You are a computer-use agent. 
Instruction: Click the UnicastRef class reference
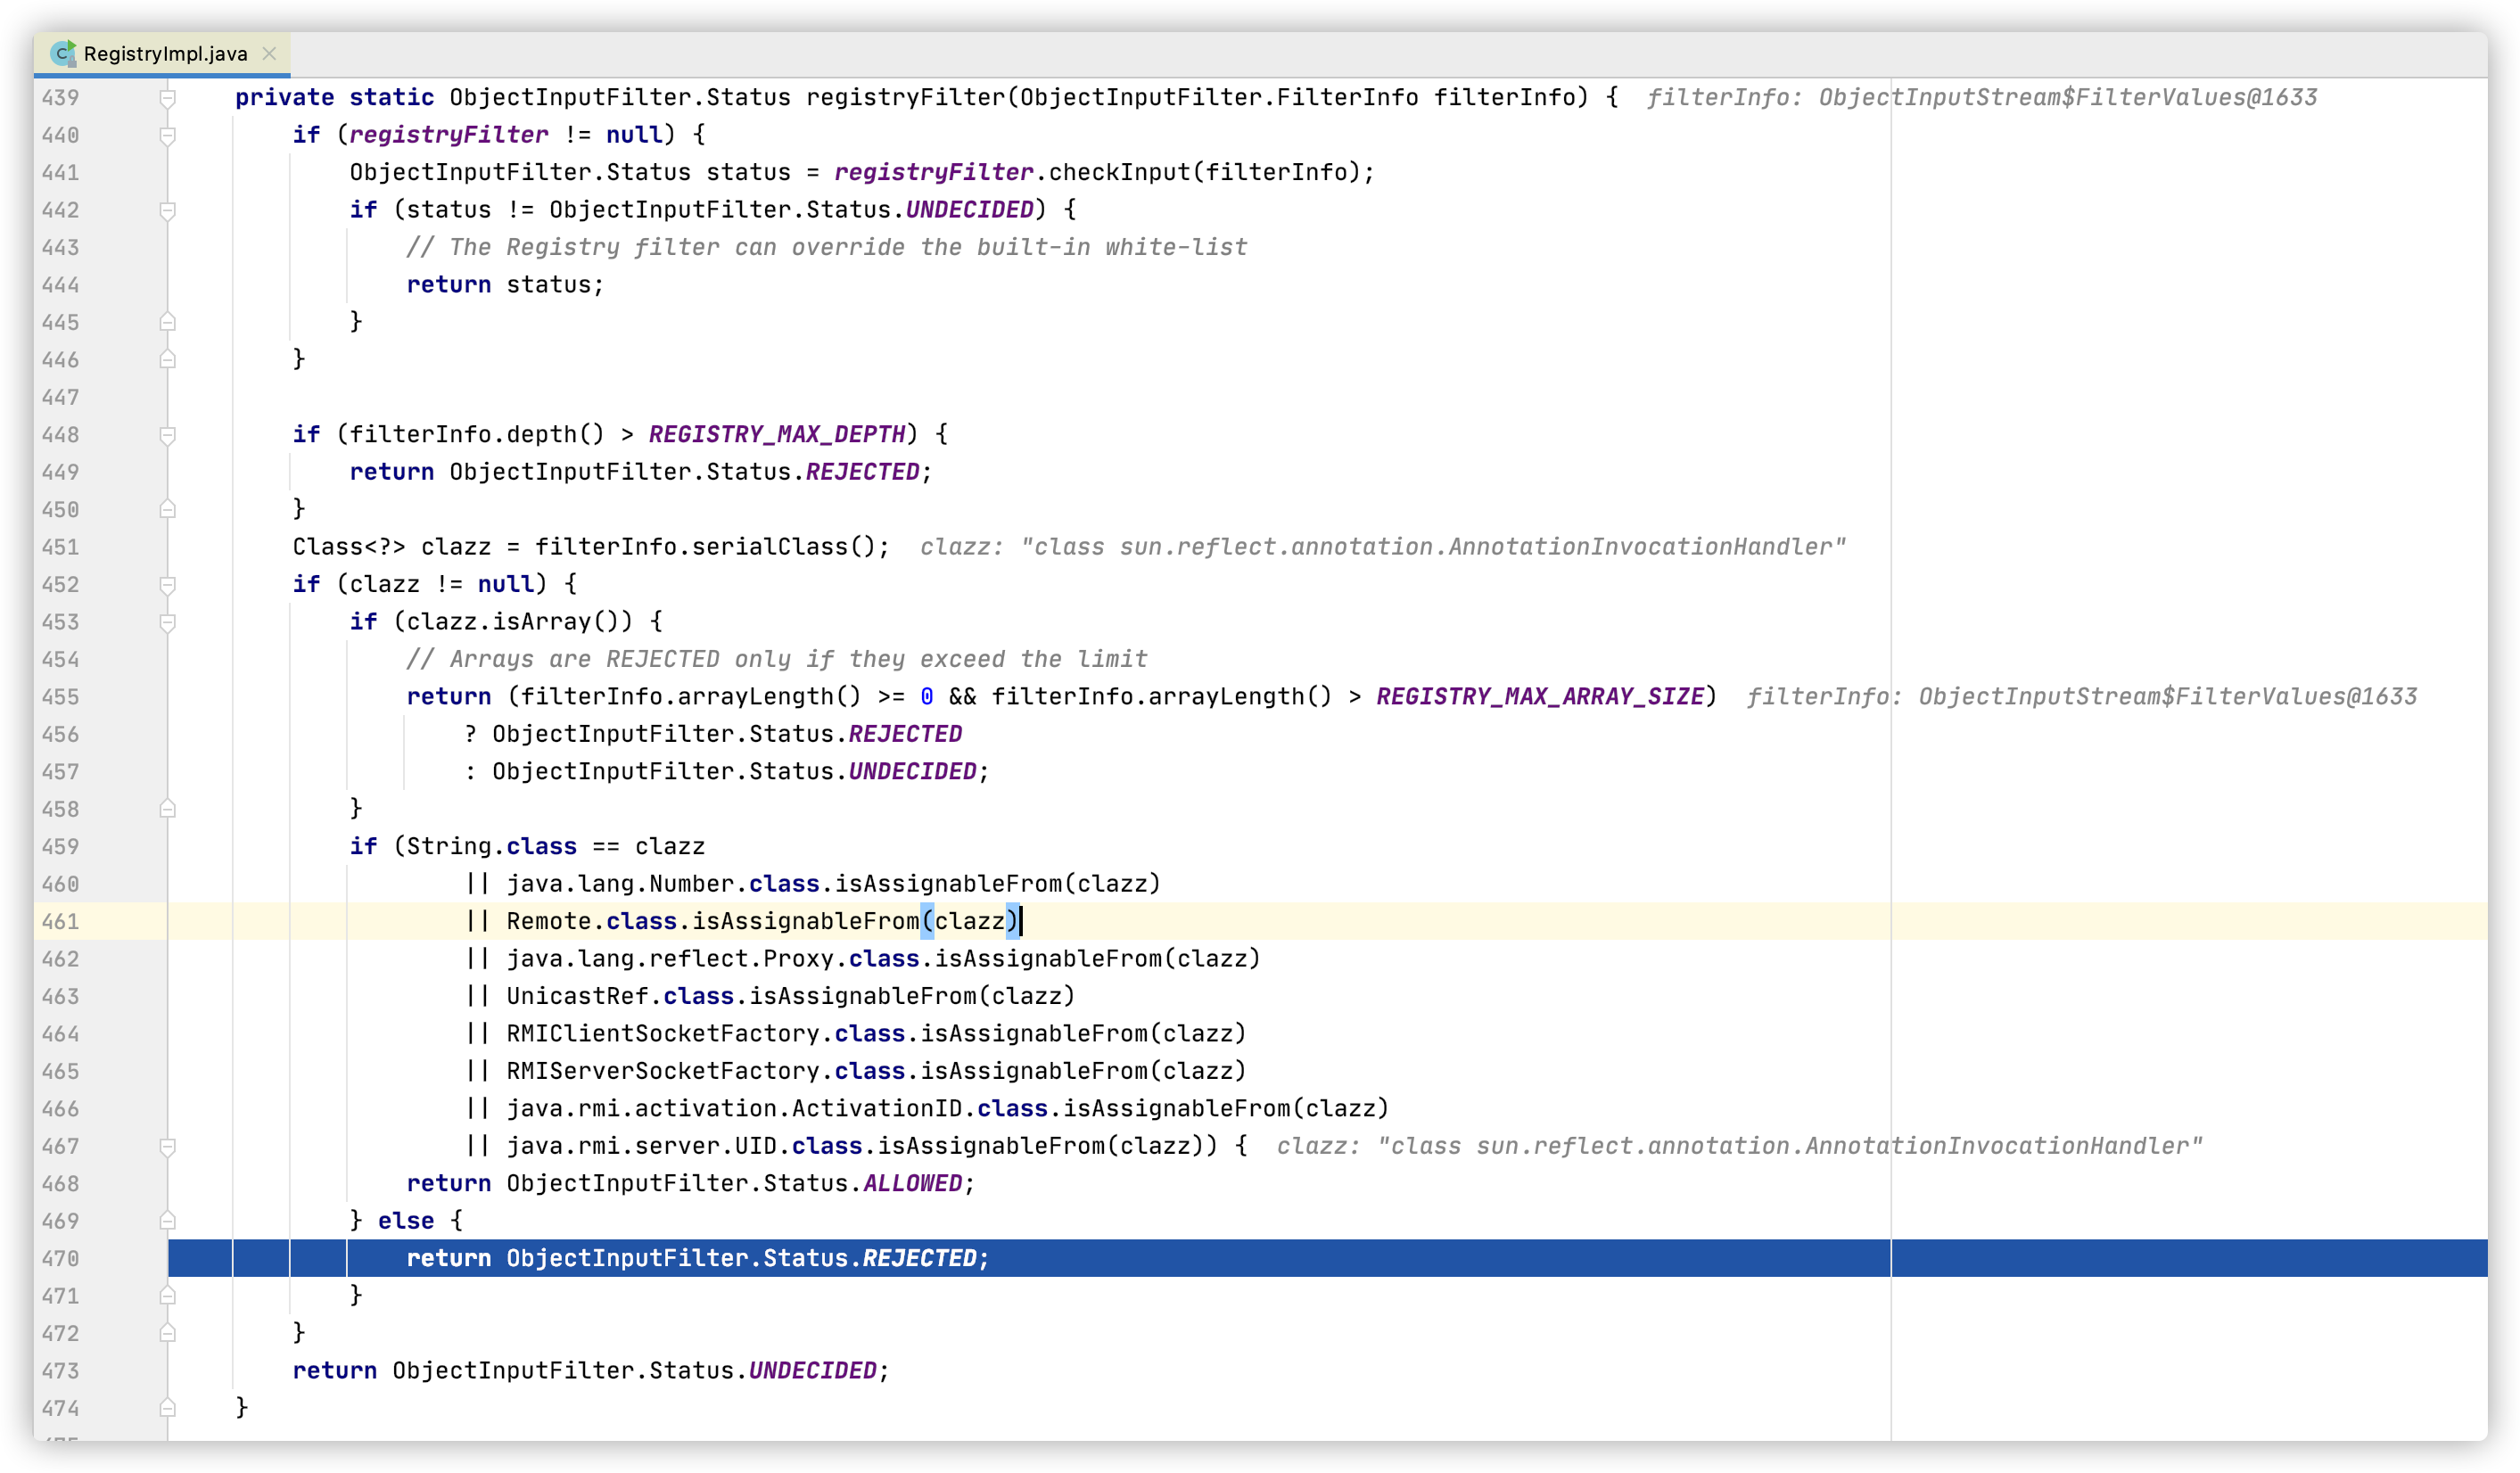(577, 997)
